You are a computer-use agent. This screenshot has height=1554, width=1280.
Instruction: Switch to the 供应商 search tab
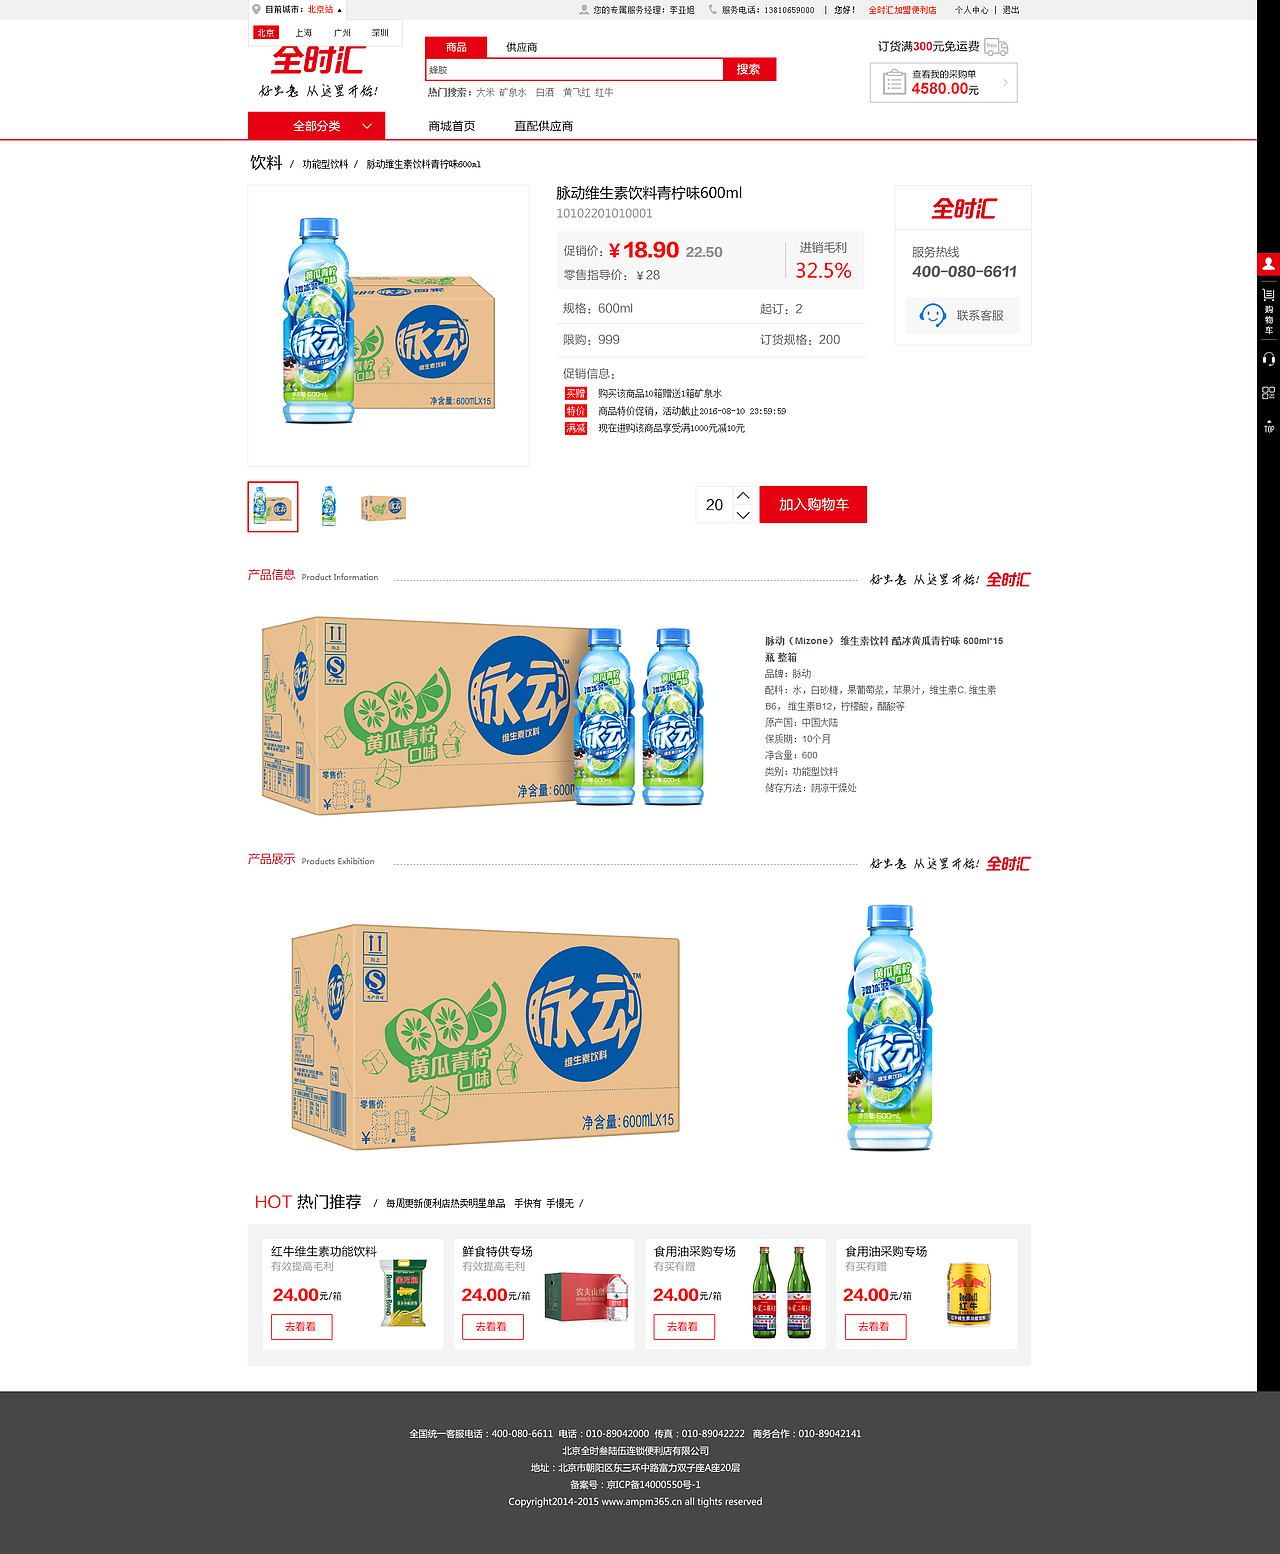[521, 47]
